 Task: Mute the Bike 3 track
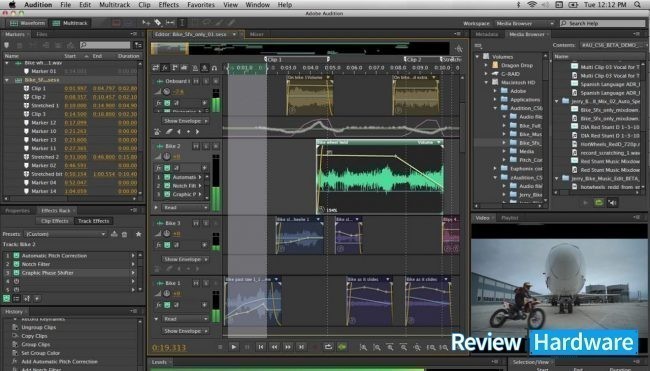point(196,223)
